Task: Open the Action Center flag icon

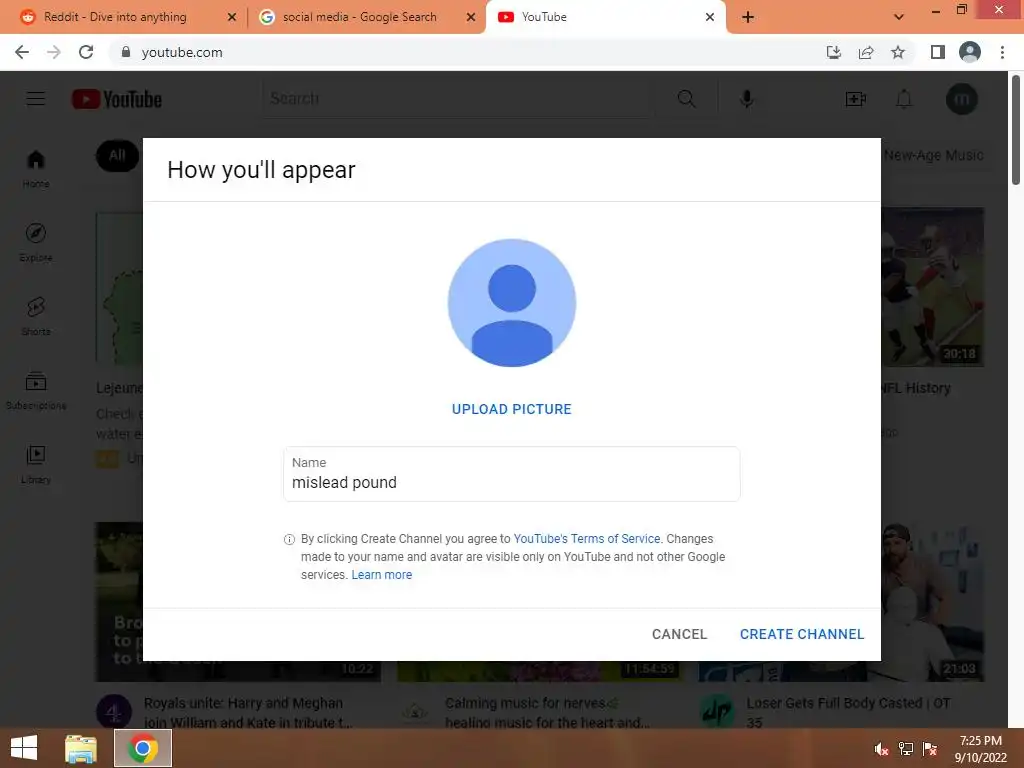Action: [930, 749]
